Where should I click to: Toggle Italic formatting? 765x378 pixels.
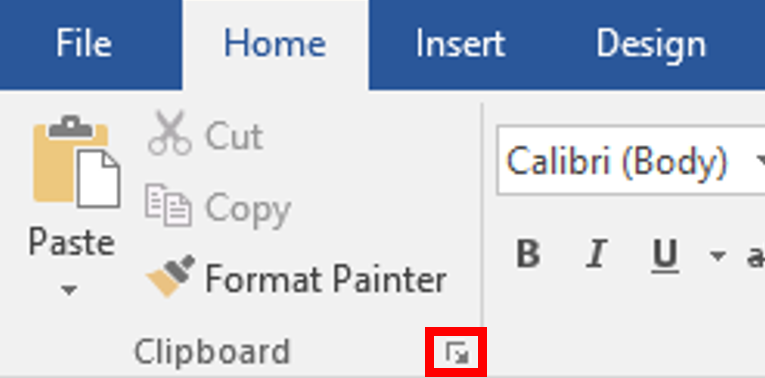click(x=596, y=254)
